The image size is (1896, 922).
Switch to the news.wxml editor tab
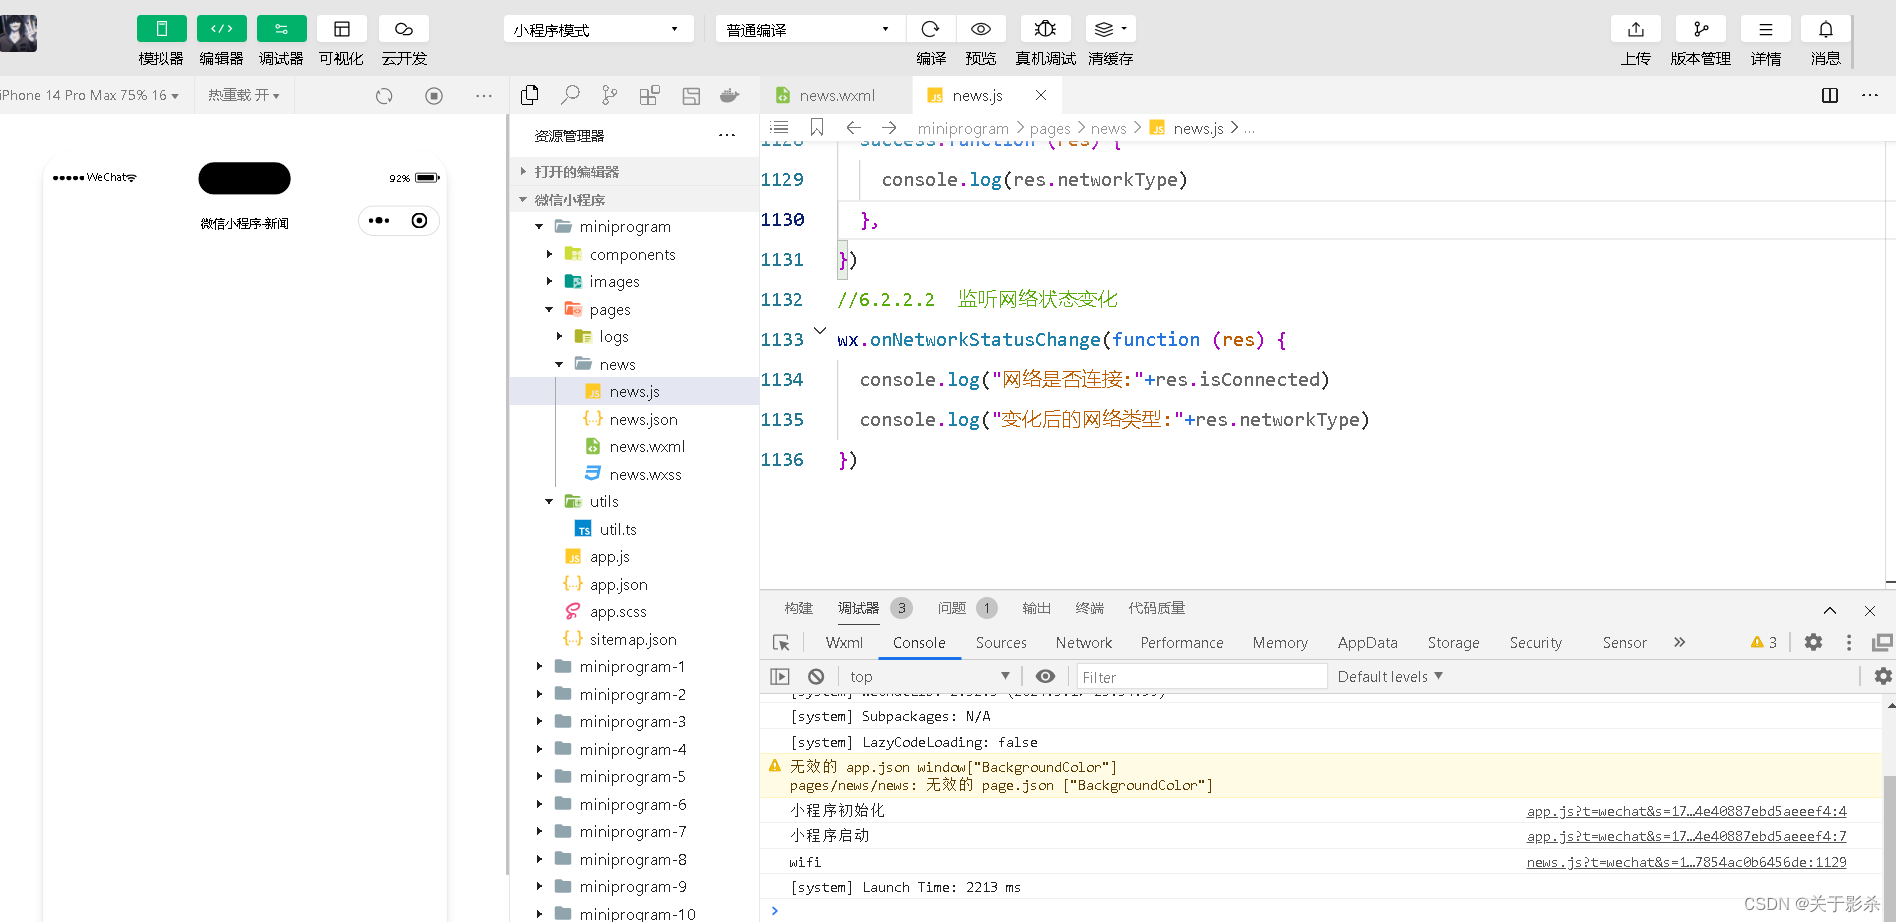(836, 95)
